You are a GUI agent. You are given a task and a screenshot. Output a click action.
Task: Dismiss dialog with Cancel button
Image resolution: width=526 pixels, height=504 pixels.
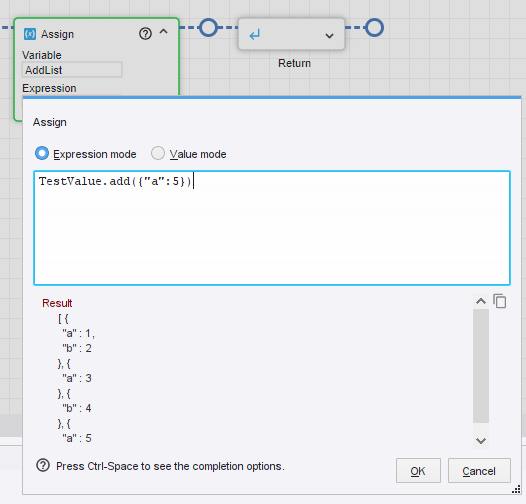[x=479, y=471]
